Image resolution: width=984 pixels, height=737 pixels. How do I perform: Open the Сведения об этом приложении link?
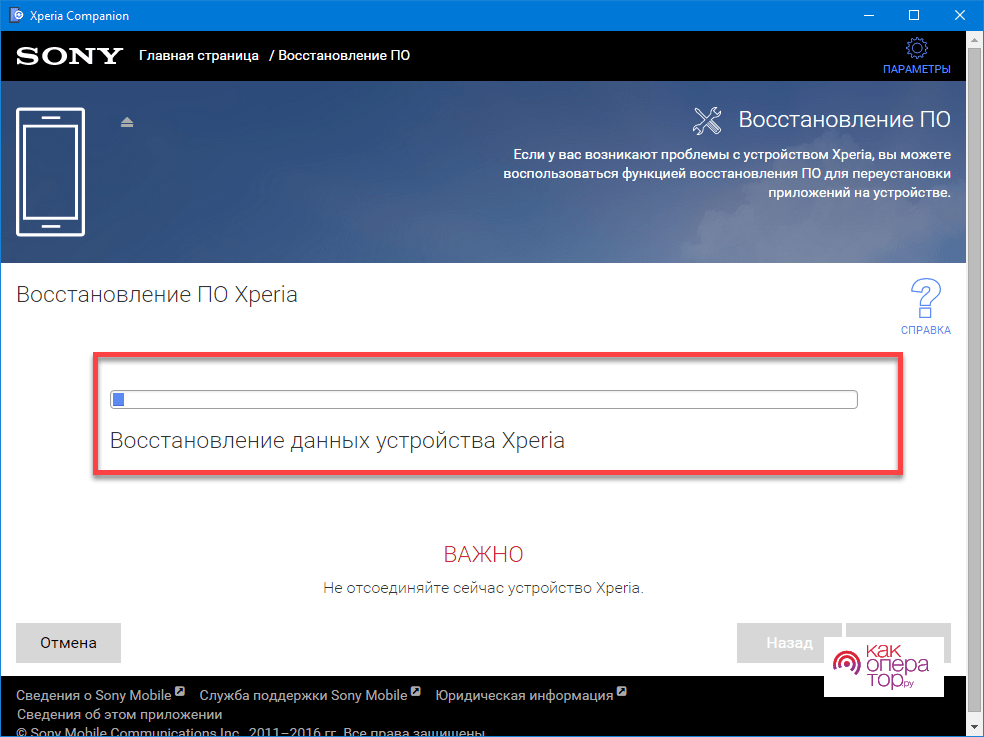coord(119,715)
